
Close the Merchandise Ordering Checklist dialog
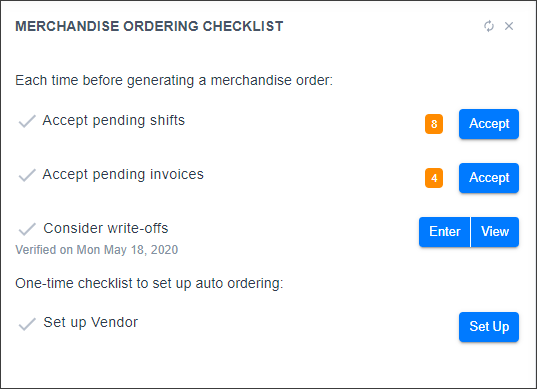point(509,26)
